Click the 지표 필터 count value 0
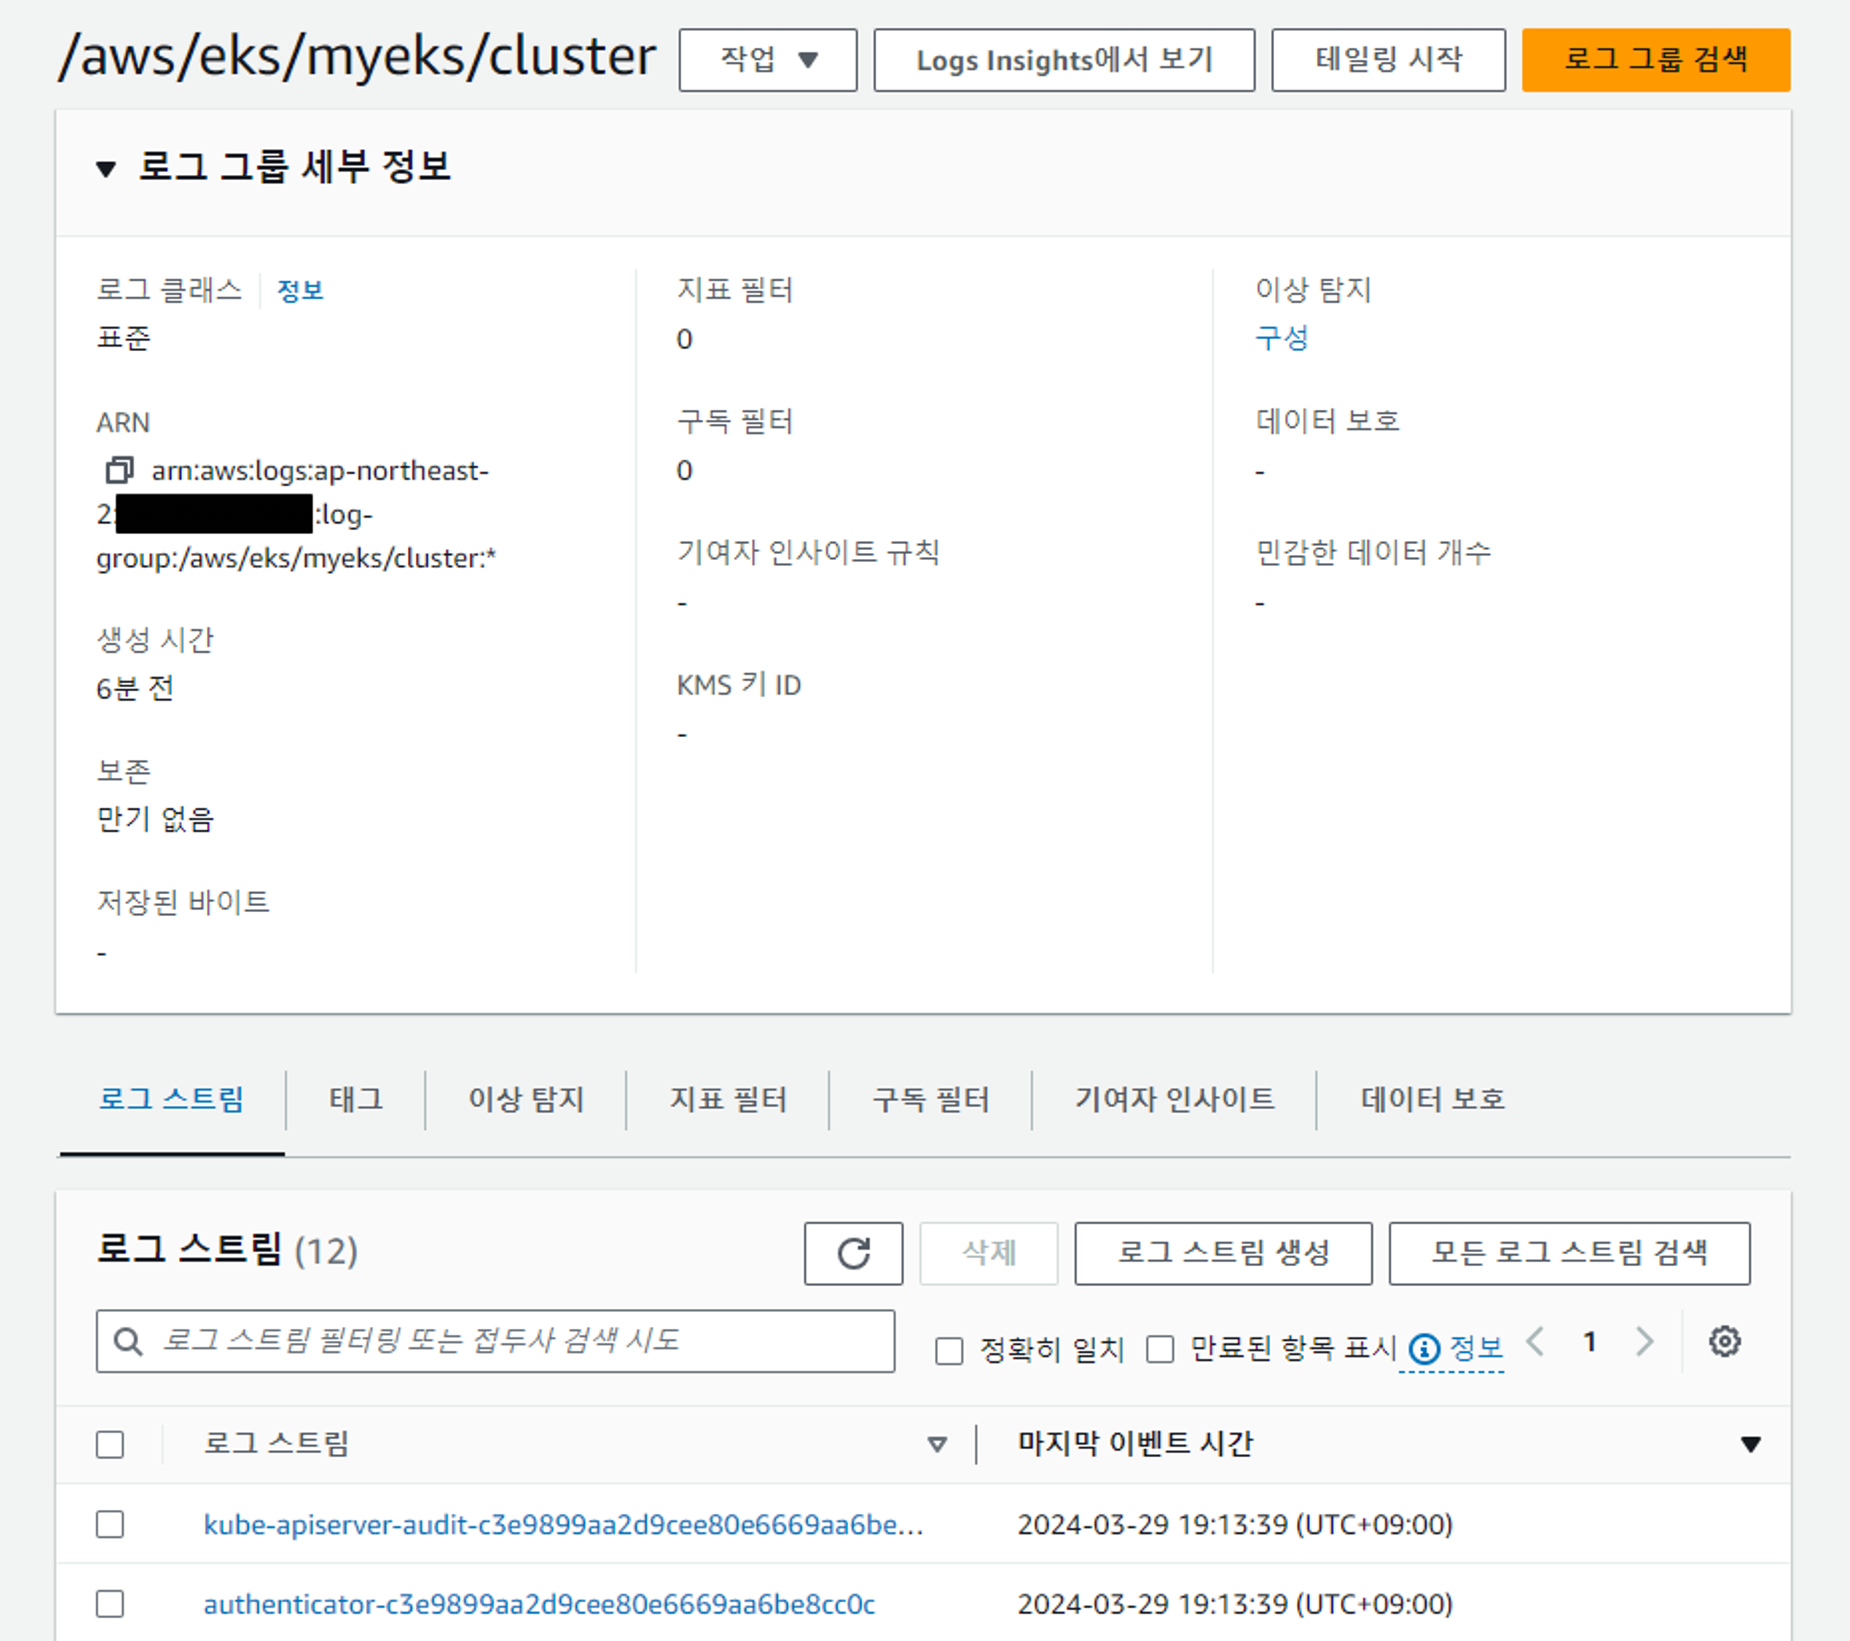 click(684, 339)
